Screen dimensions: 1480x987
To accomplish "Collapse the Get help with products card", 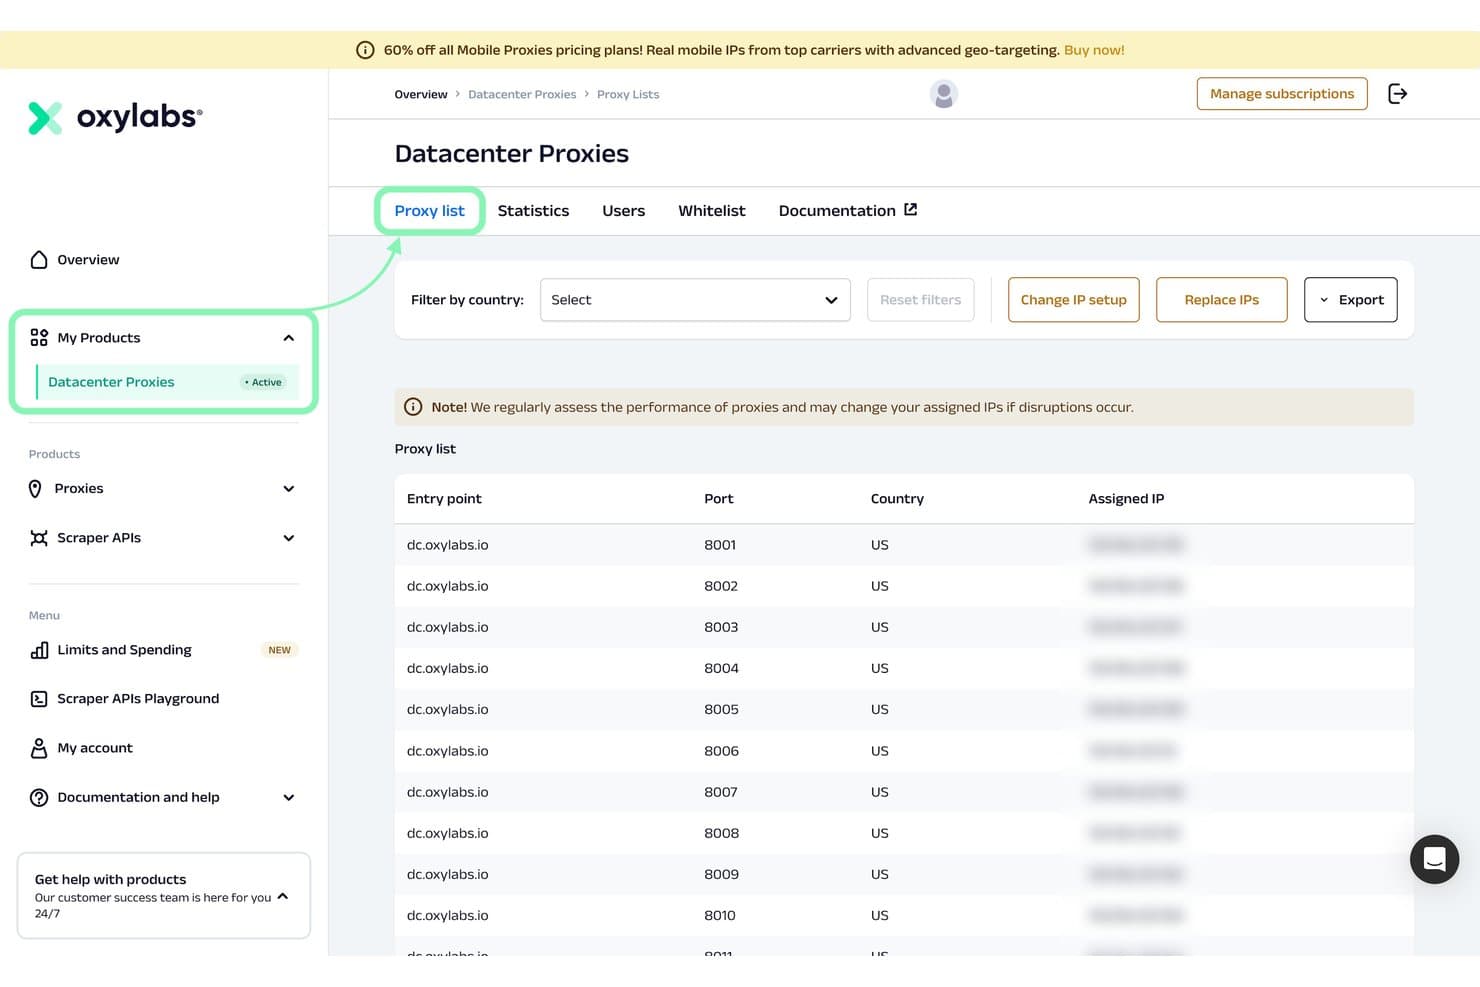I will [283, 896].
